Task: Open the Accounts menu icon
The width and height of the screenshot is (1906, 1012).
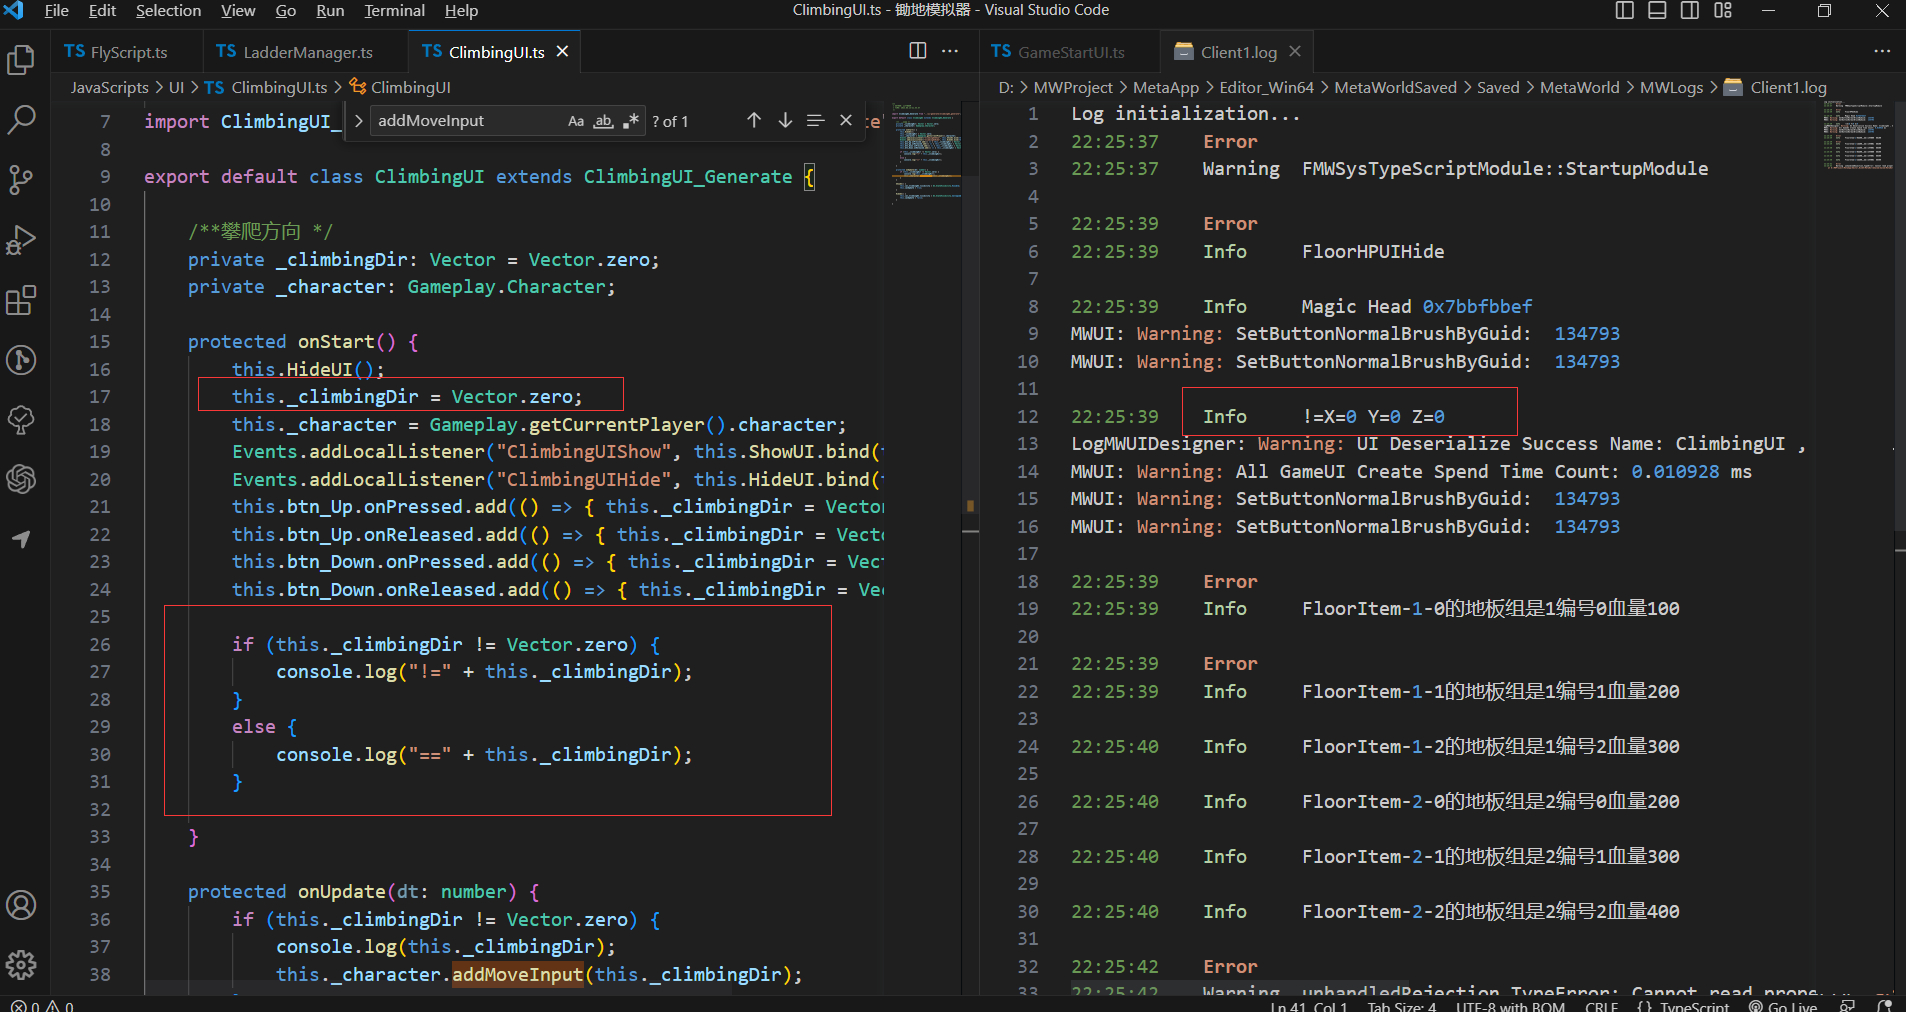Action: tap(21, 905)
